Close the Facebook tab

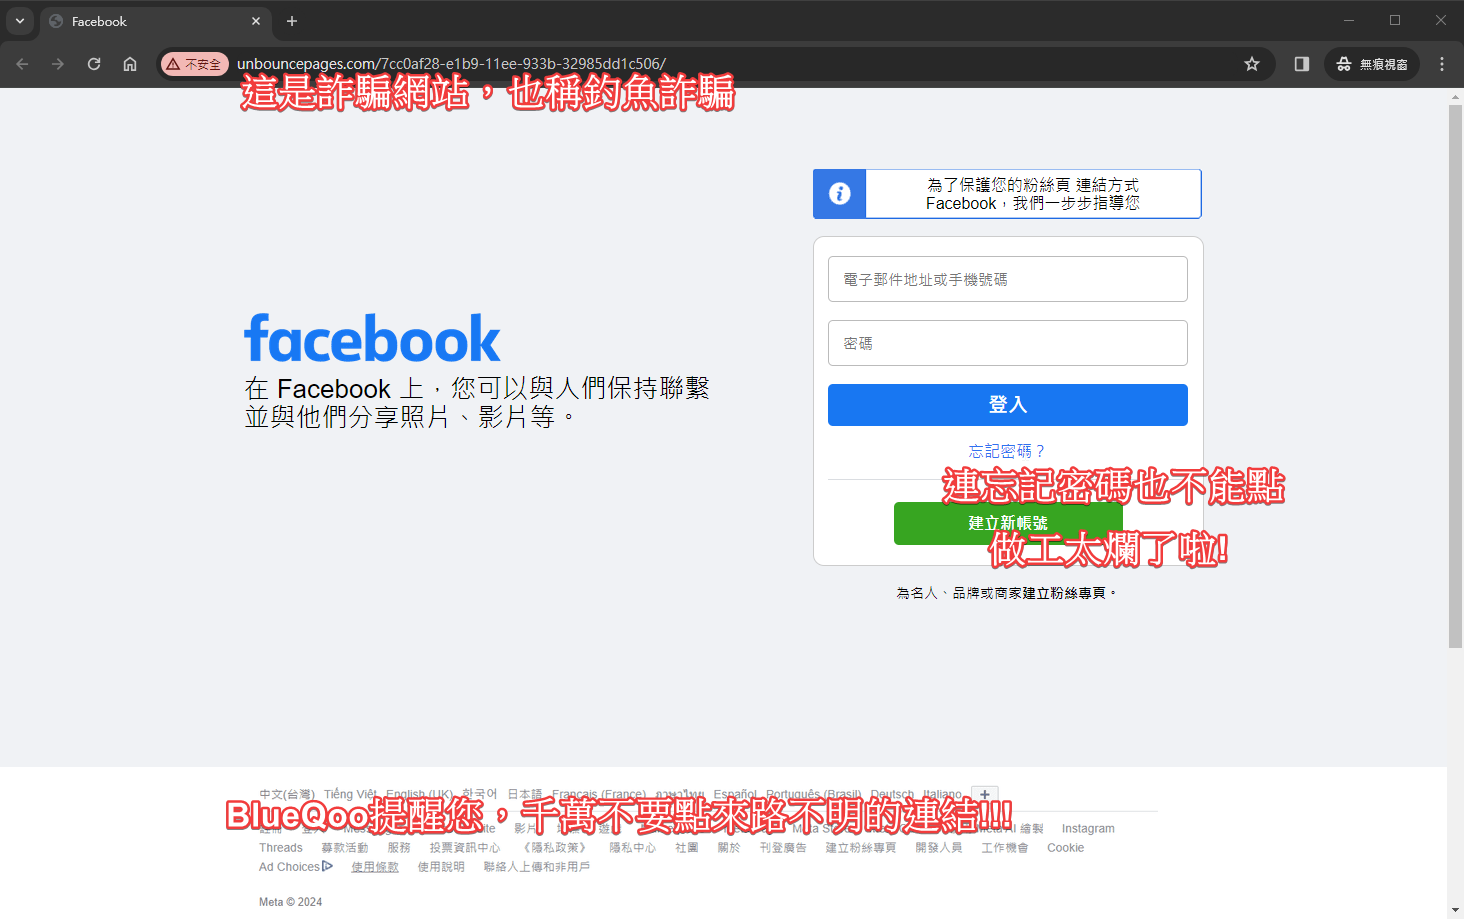pyautogui.click(x=256, y=21)
